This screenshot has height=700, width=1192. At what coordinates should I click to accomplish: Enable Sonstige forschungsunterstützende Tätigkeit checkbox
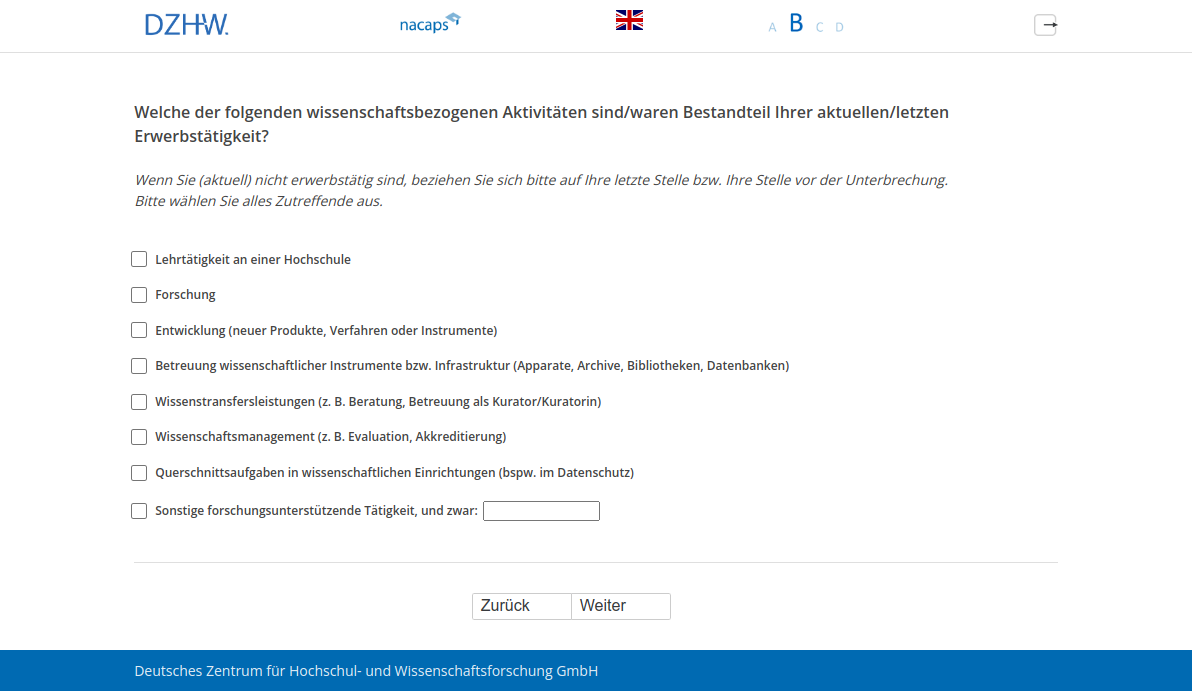coord(139,511)
